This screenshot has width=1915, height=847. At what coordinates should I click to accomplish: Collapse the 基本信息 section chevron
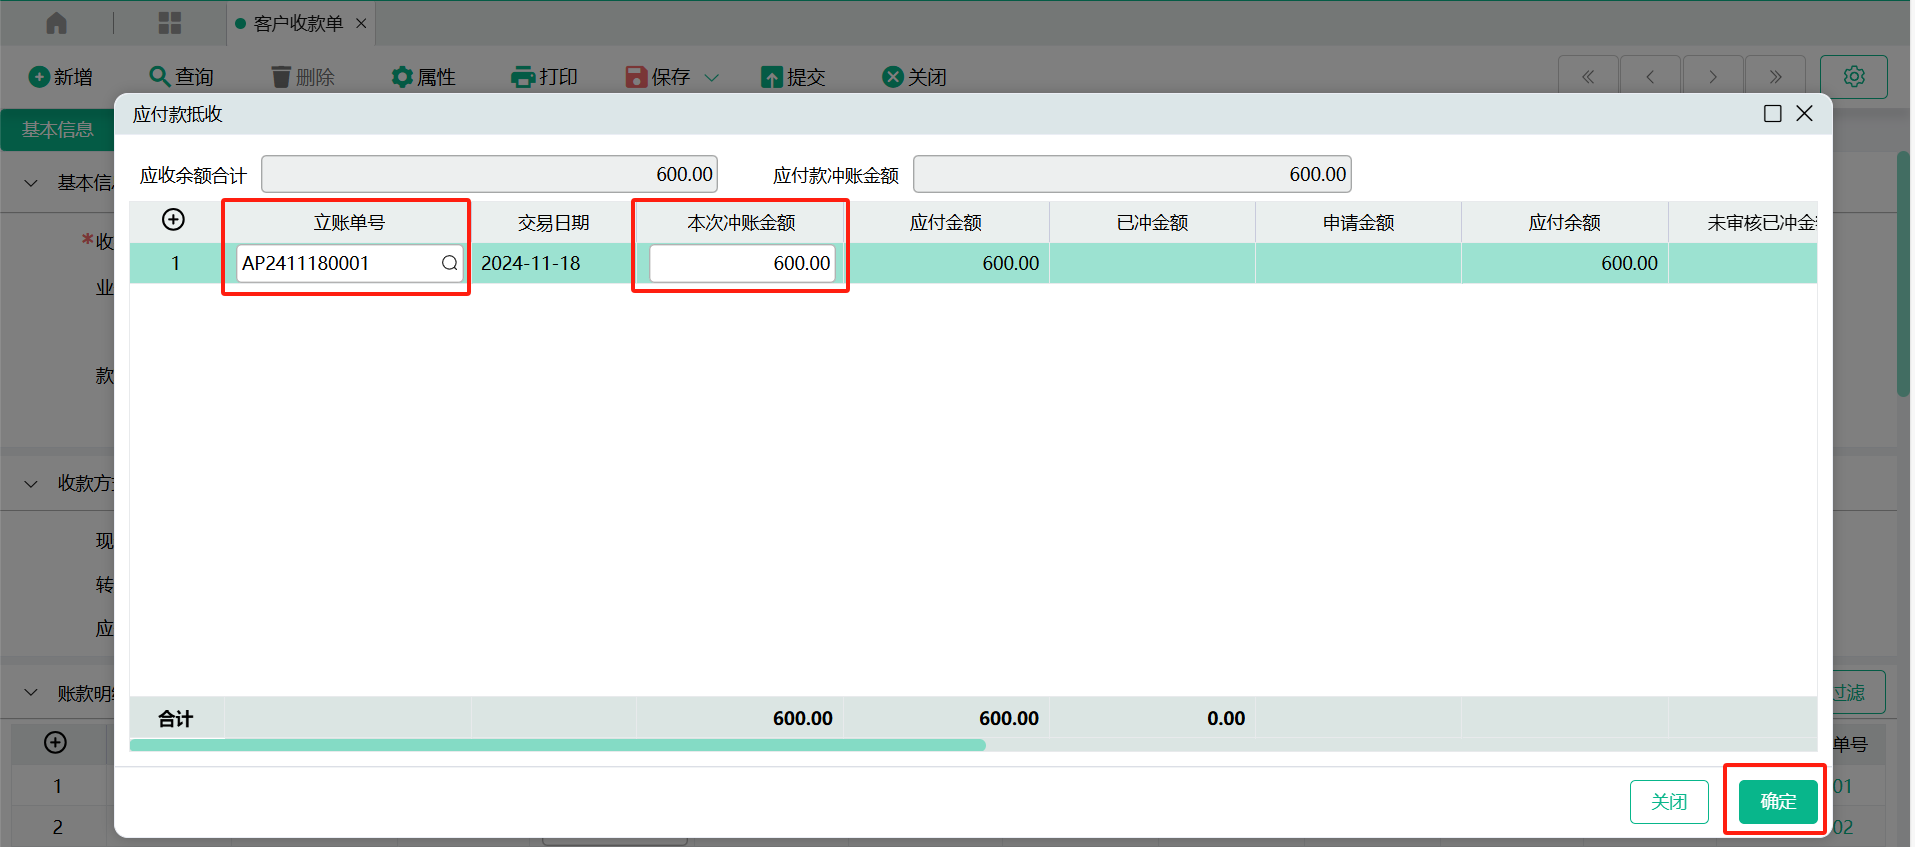coord(31,183)
